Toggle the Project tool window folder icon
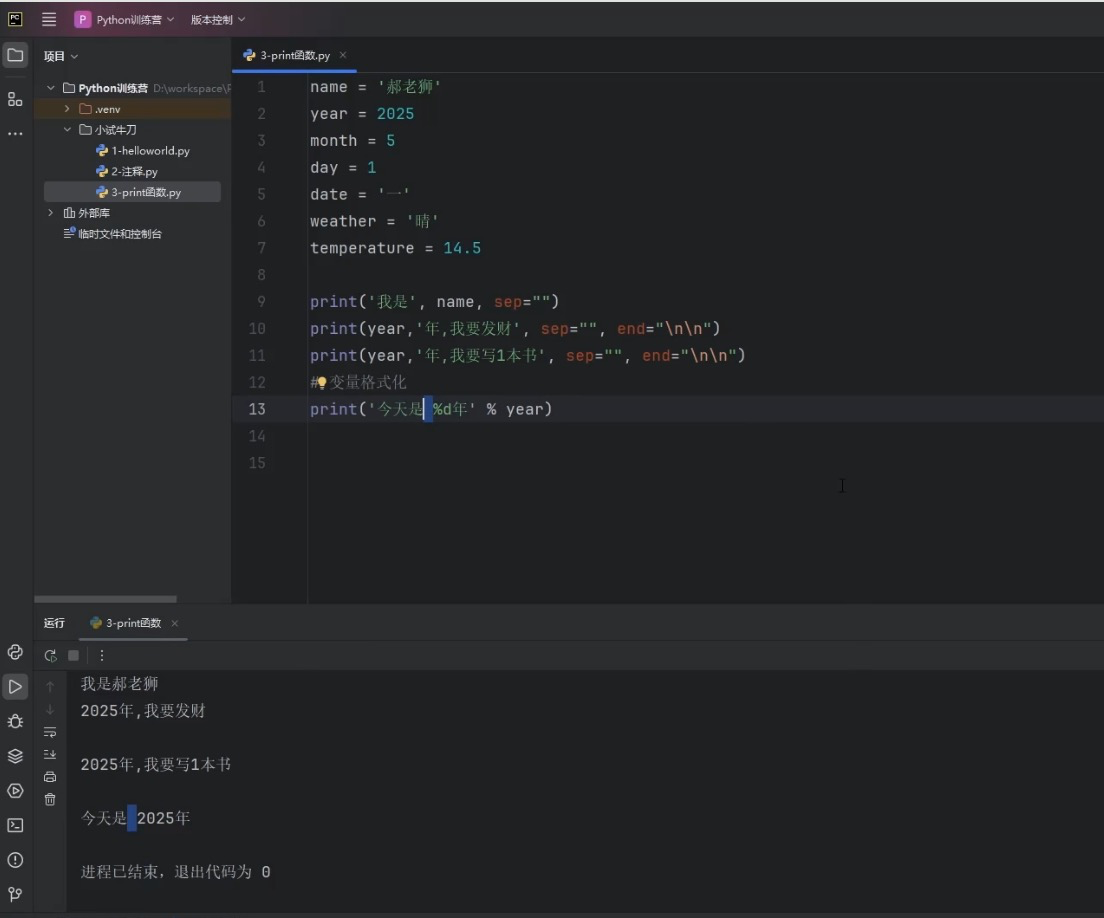The height and width of the screenshot is (918, 1104). tap(15, 56)
